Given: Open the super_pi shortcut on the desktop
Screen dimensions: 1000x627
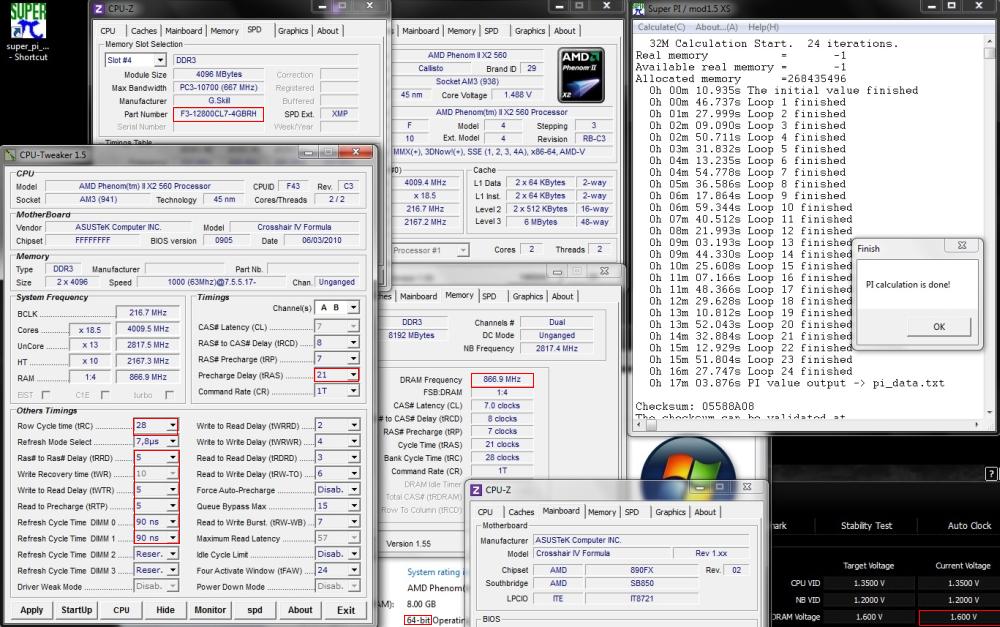Looking at the screenshot, I should point(27,31).
